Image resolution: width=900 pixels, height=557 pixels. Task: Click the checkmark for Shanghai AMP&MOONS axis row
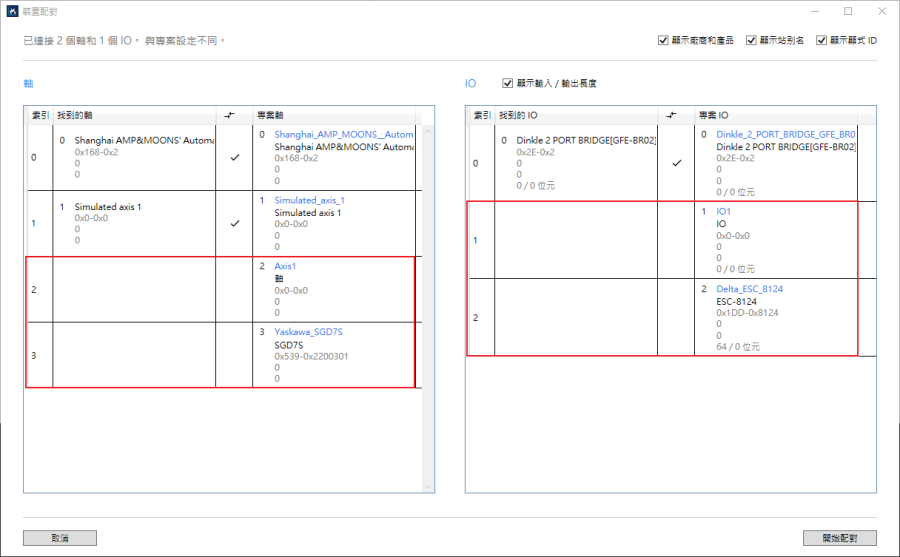pos(235,157)
